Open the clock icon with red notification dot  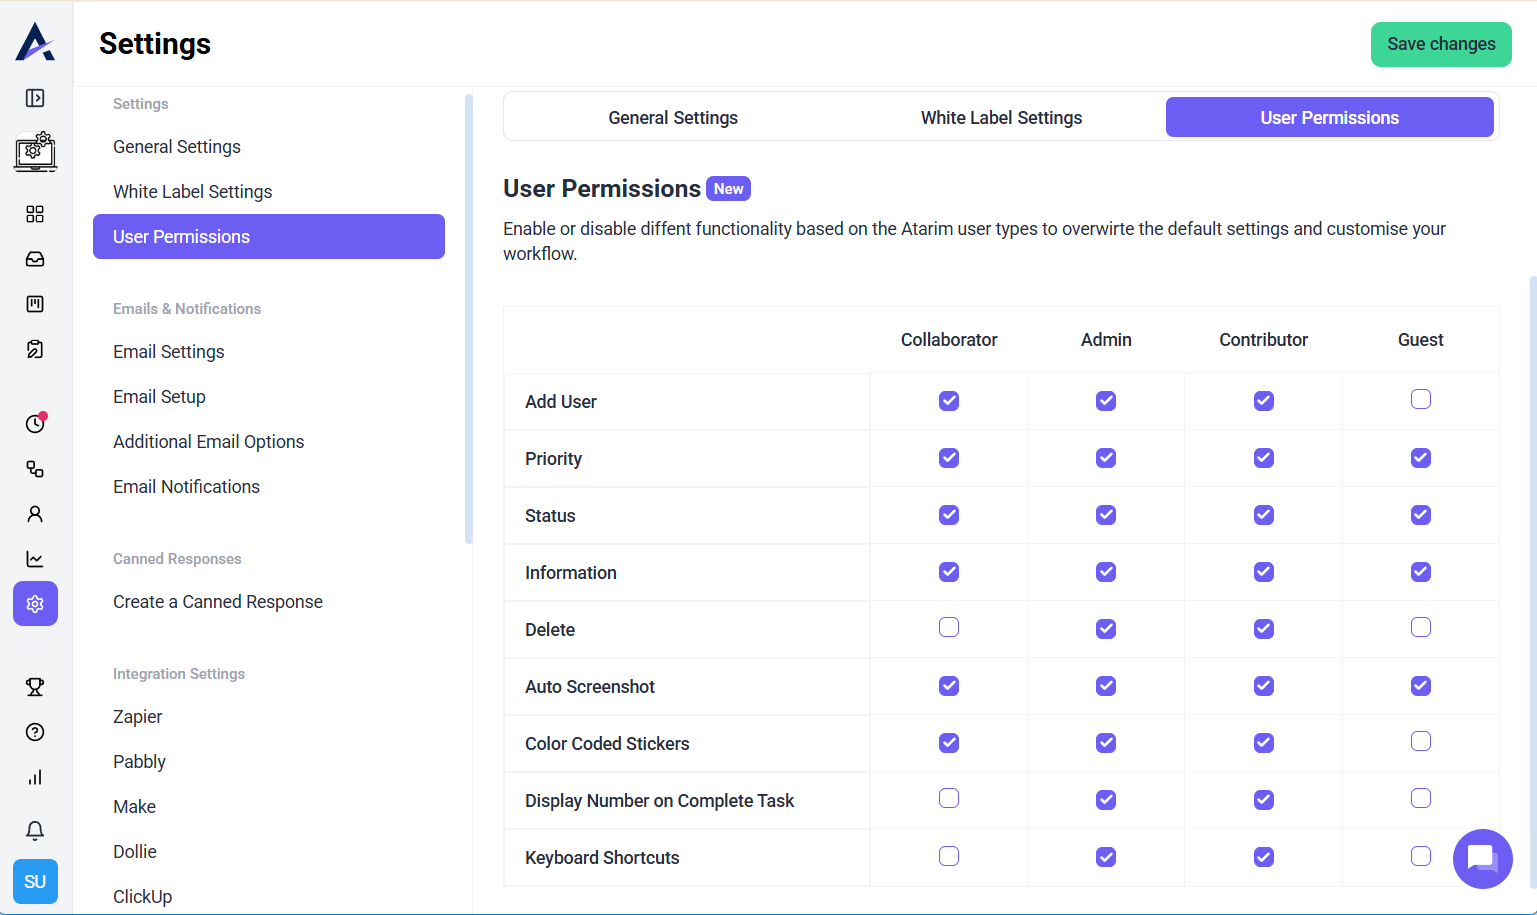click(35, 424)
